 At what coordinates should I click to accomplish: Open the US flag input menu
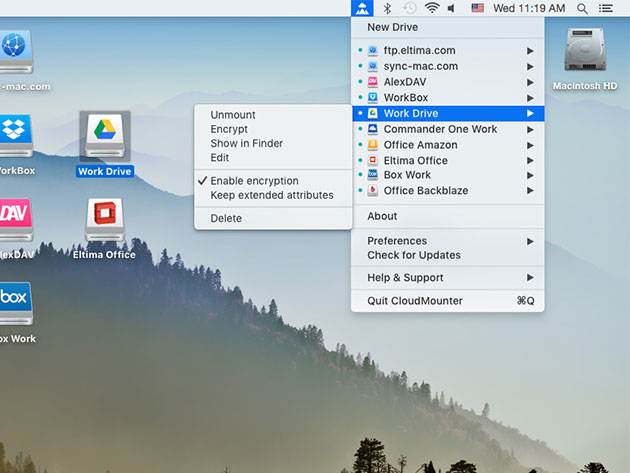coord(477,8)
